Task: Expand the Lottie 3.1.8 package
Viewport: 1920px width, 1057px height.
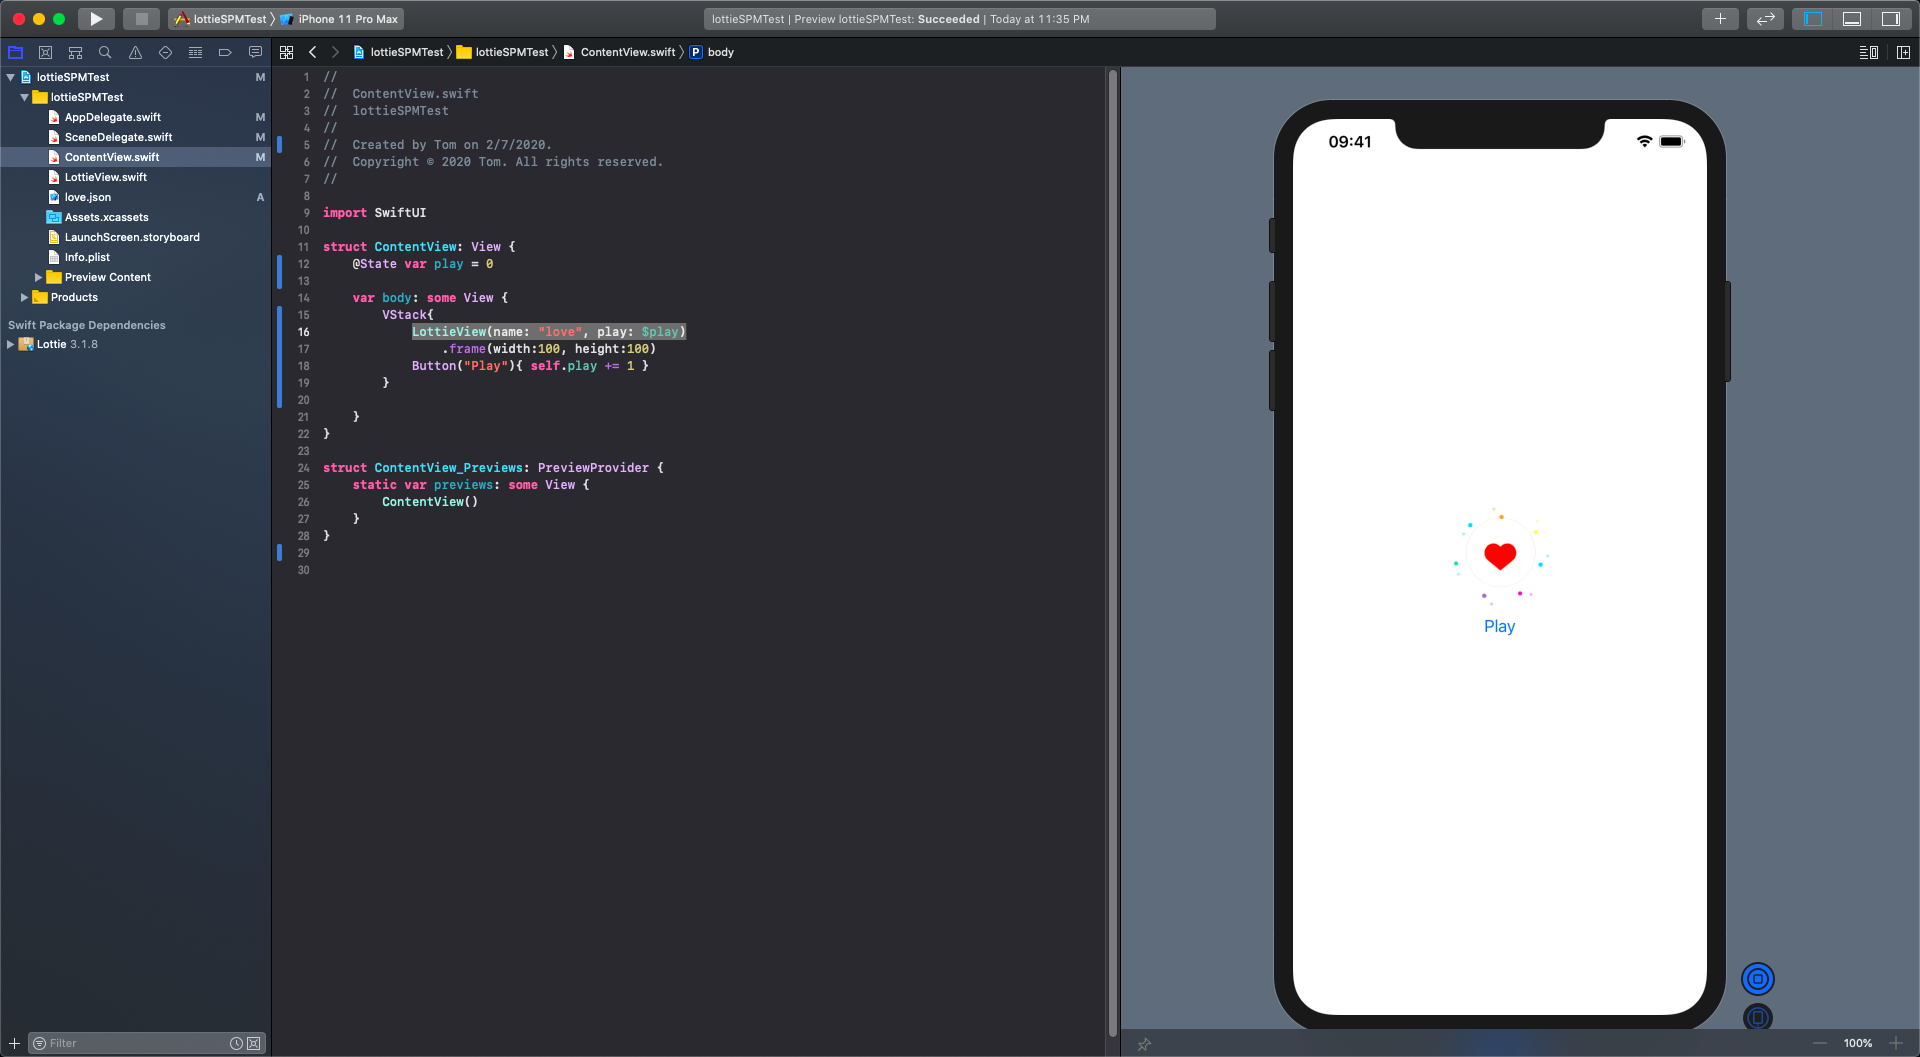Action: 11,344
